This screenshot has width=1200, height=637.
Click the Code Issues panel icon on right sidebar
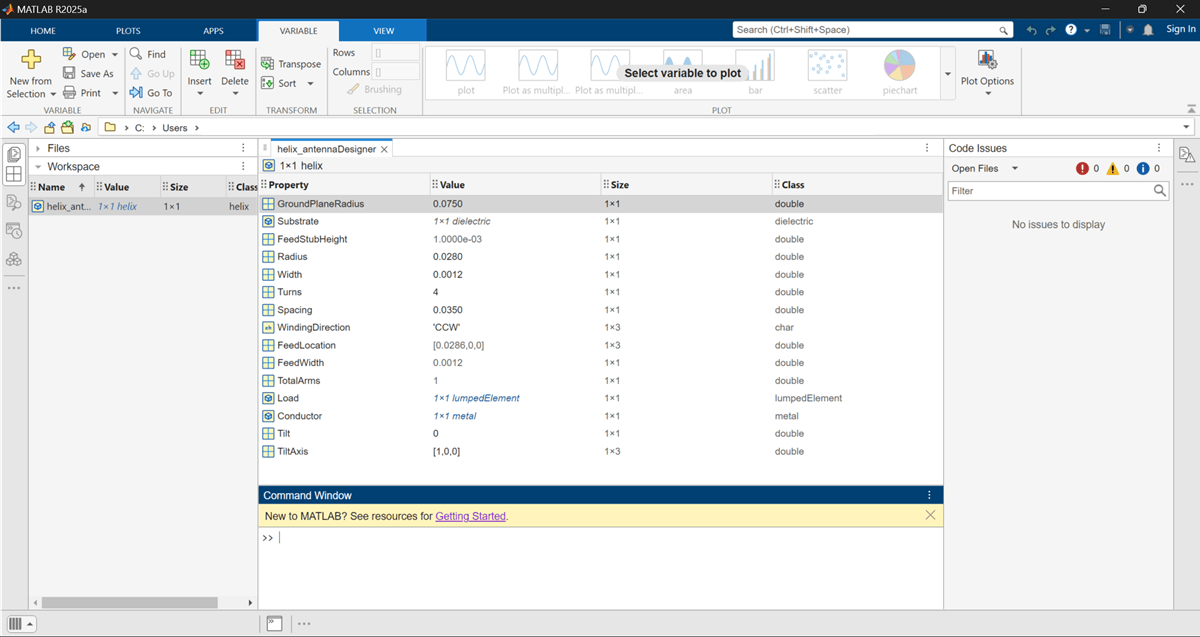[x=1186, y=154]
